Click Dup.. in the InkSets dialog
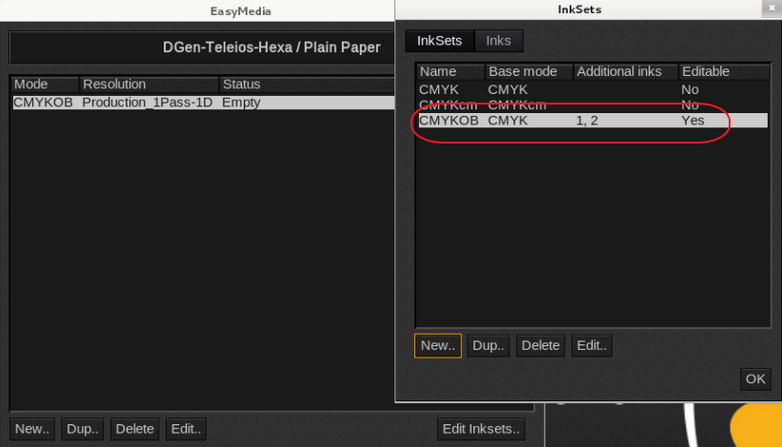 488,345
